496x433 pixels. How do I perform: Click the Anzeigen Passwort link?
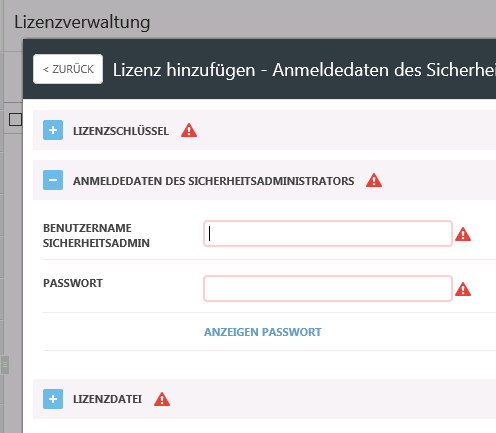[263, 332]
